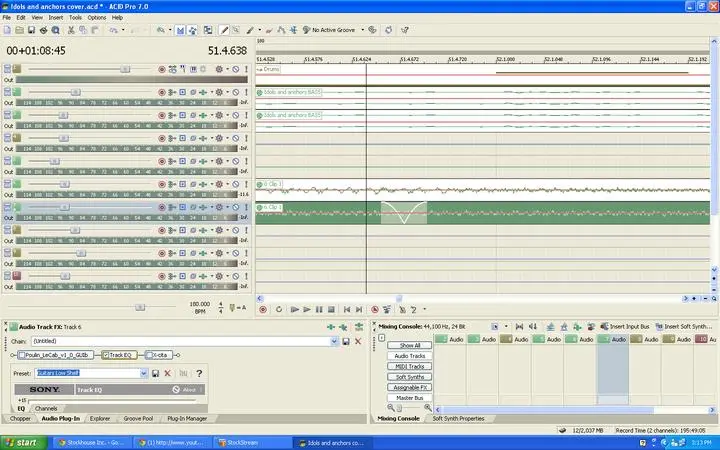Open the Mixing Console properties dropdown arrow
The height and width of the screenshot is (450, 720).
click(506, 326)
